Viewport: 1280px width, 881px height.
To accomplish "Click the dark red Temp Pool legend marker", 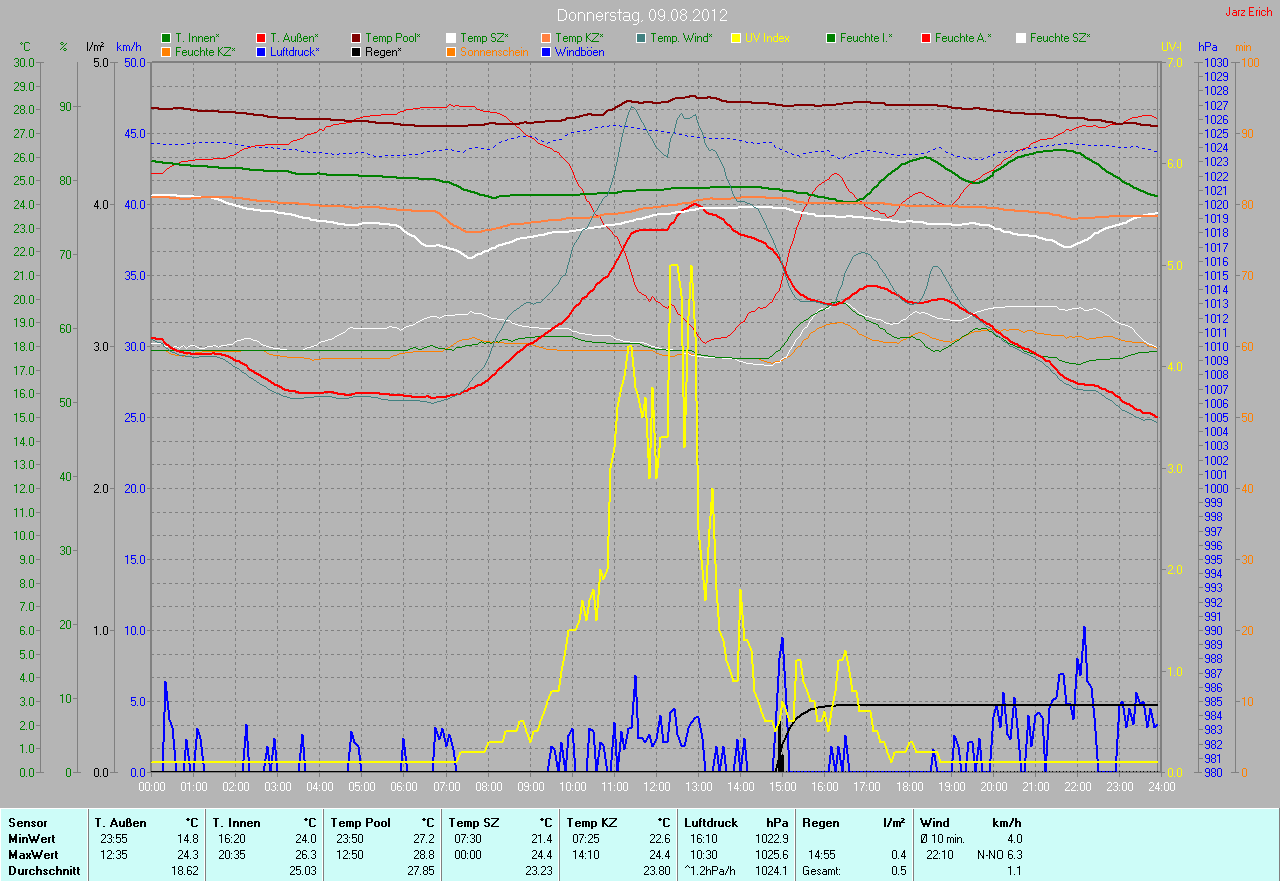I will pos(357,38).
